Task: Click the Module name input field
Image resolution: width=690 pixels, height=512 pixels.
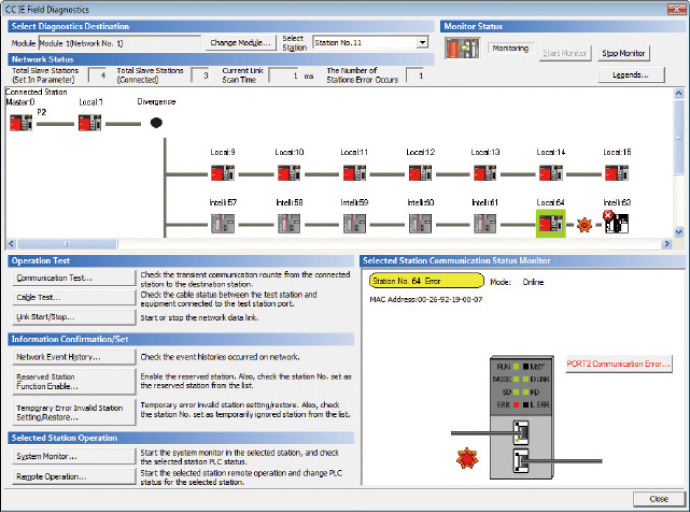Action: click(x=120, y=43)
